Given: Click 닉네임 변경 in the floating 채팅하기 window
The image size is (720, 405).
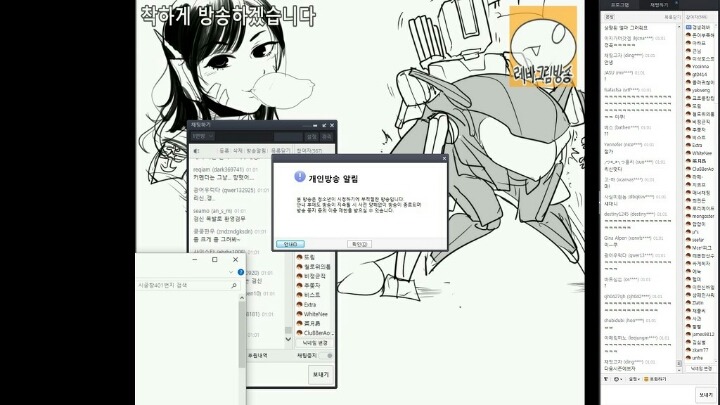Looking at the screenshot, I should coord(315,343).
